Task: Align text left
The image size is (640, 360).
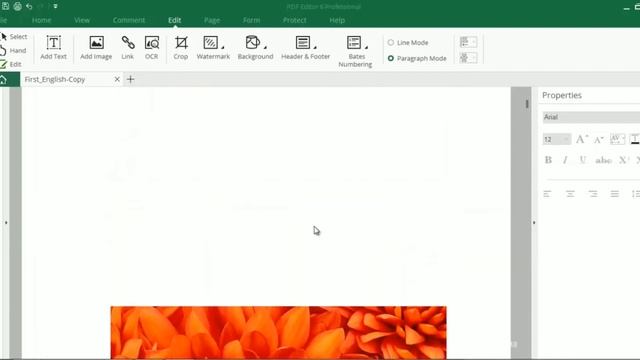Action: tap(547, 194)
